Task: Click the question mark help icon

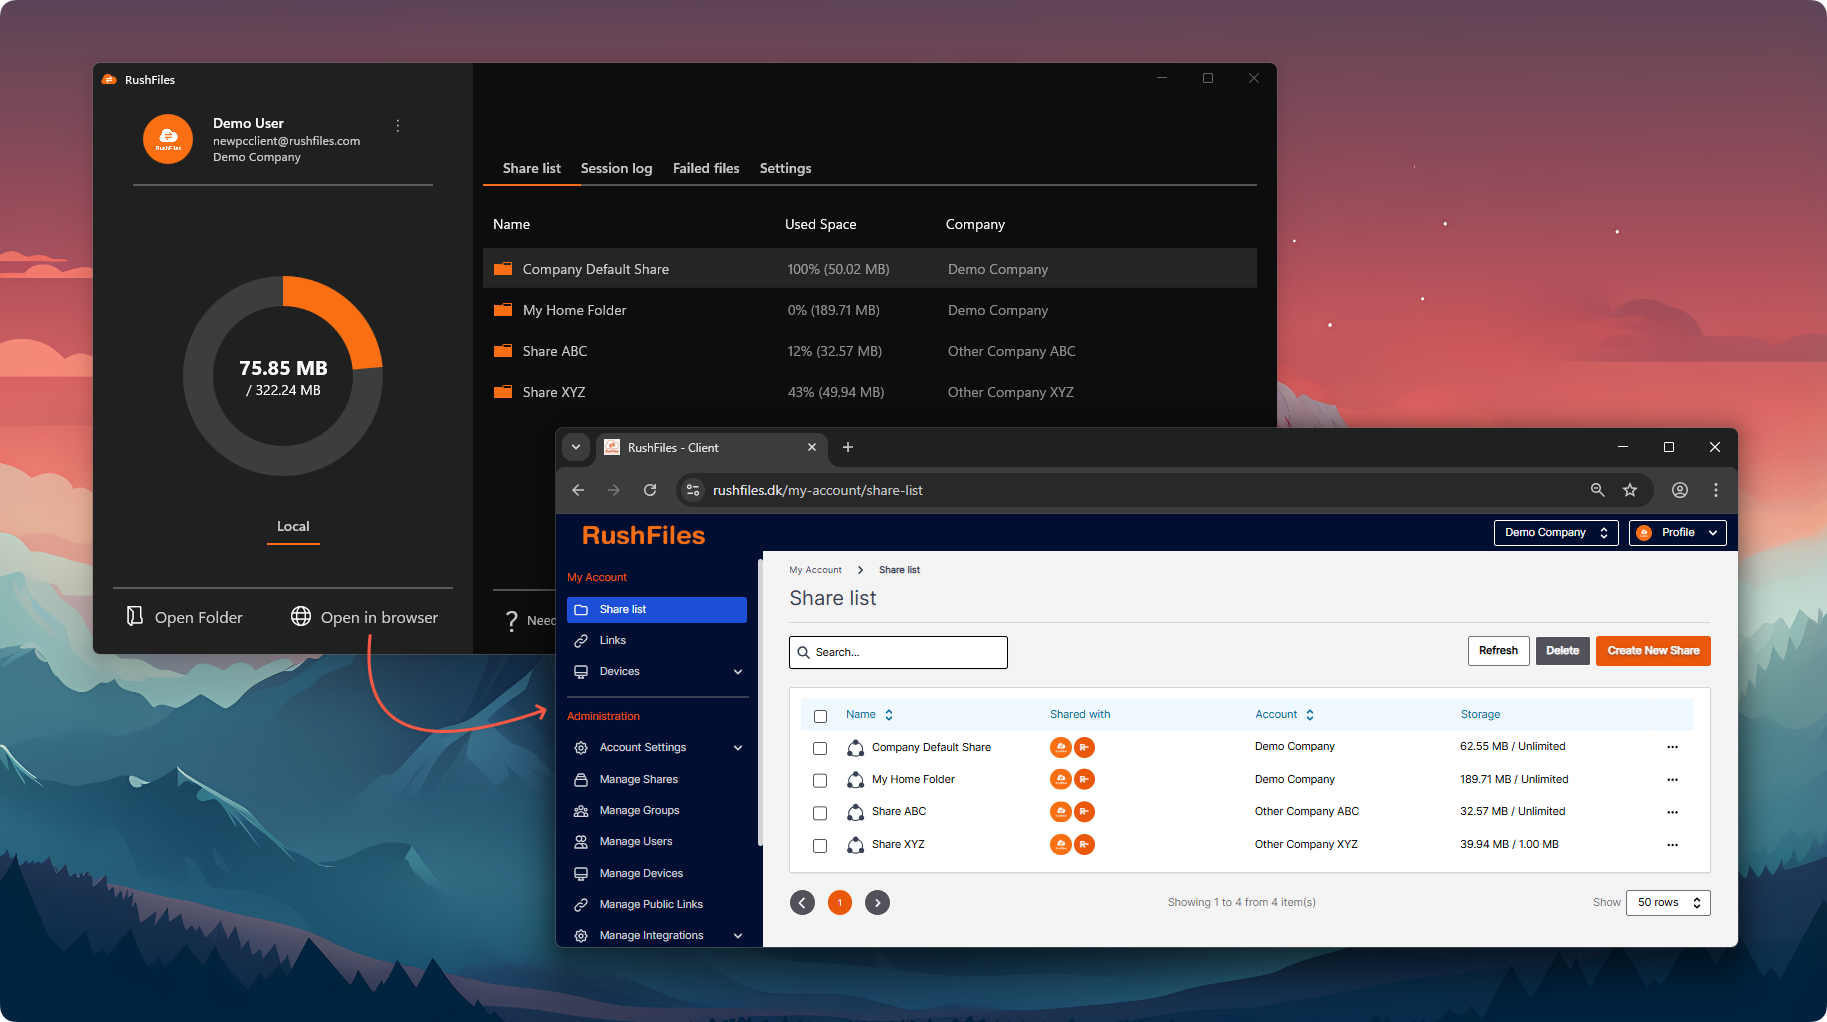Action: click(512, 620)
